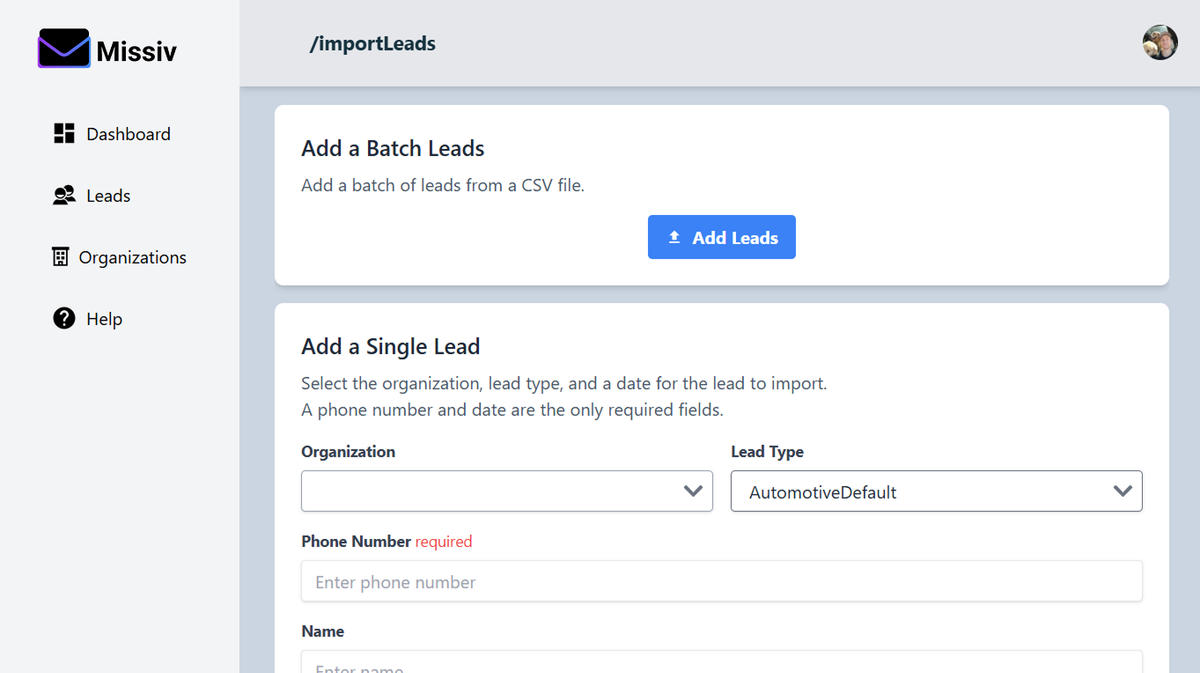The width and height of the screenshot is (1200, 673).
Task: Click the chevron arrow on Lead Type dropdown
Action: pos(1122,491)
